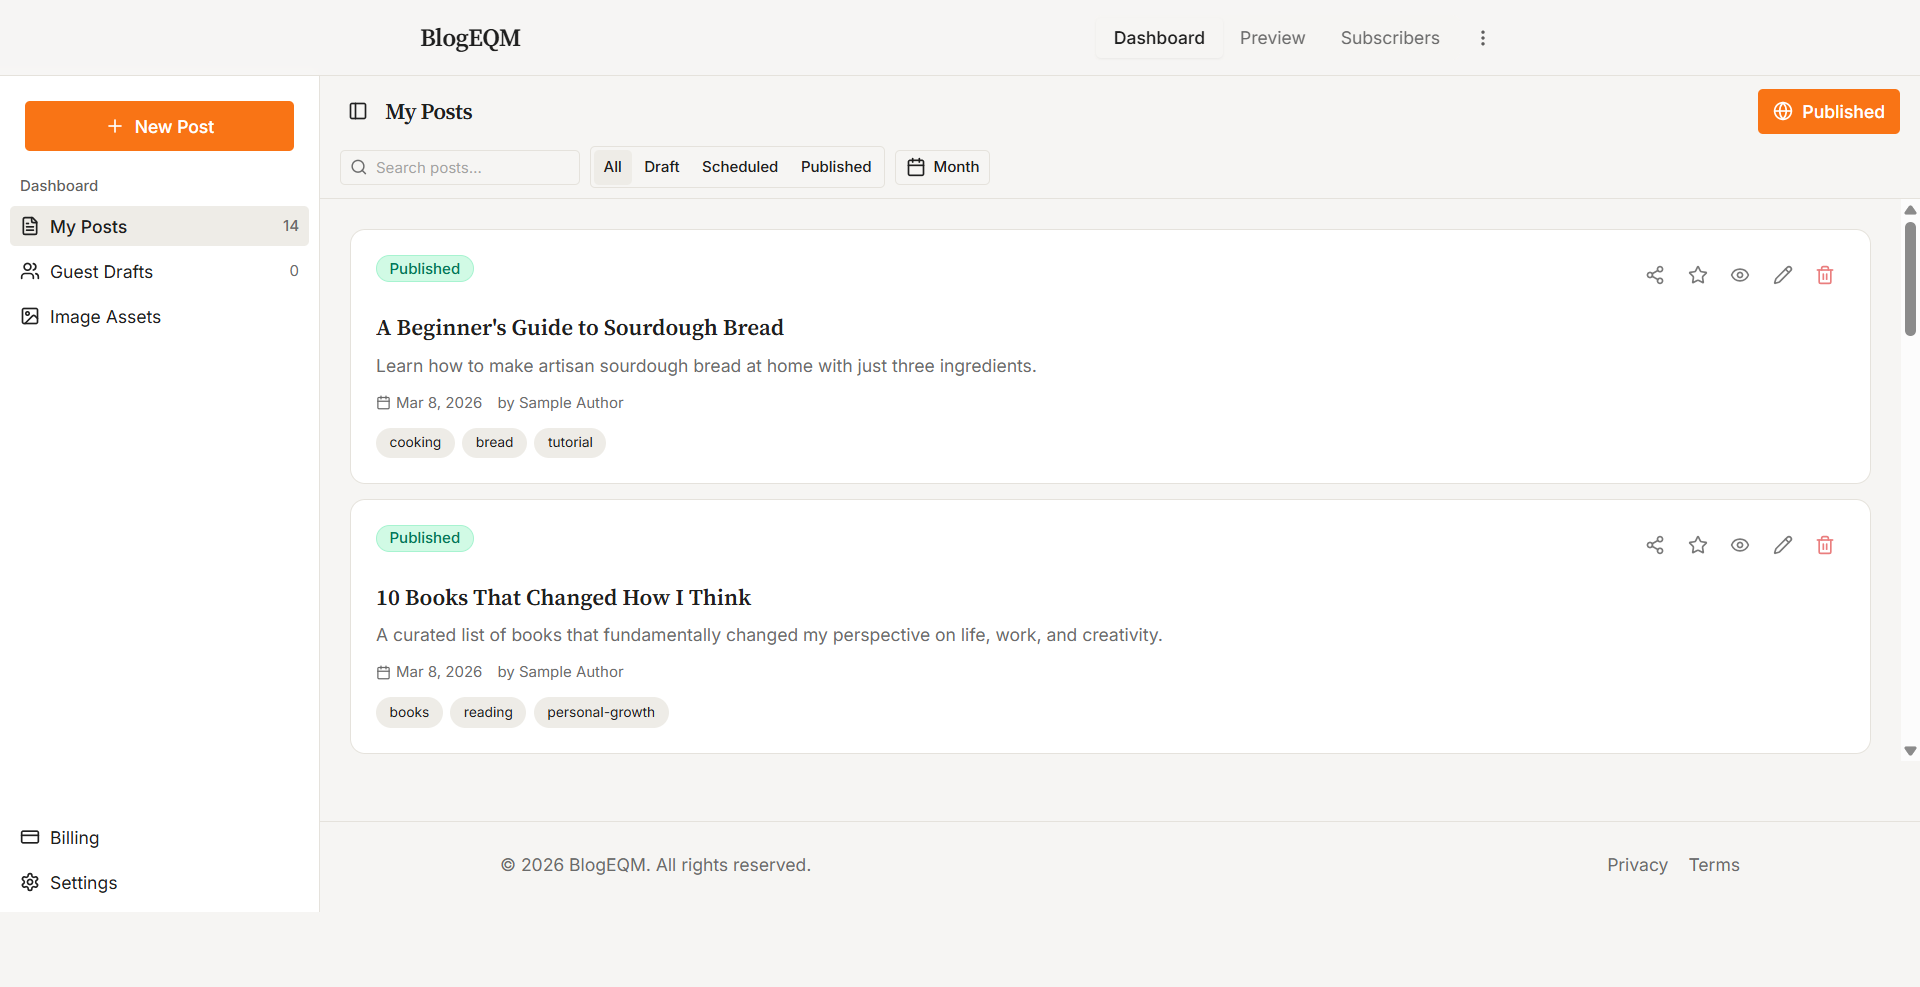Edit the 10 Books post with pencil icon
Screen dimensions: 1920x987
click(x=1783, y=545)
